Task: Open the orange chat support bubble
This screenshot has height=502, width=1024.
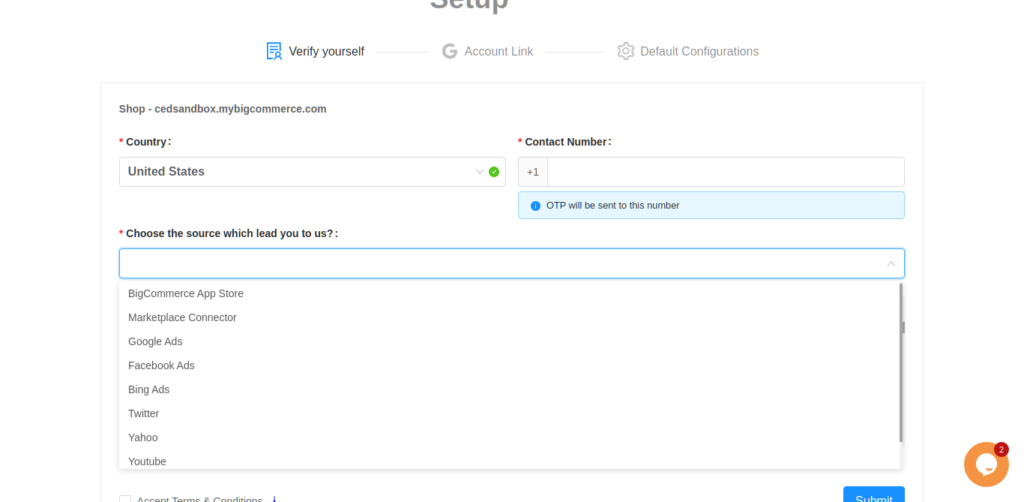Action: pyautogui.click(x=986, y=464)
